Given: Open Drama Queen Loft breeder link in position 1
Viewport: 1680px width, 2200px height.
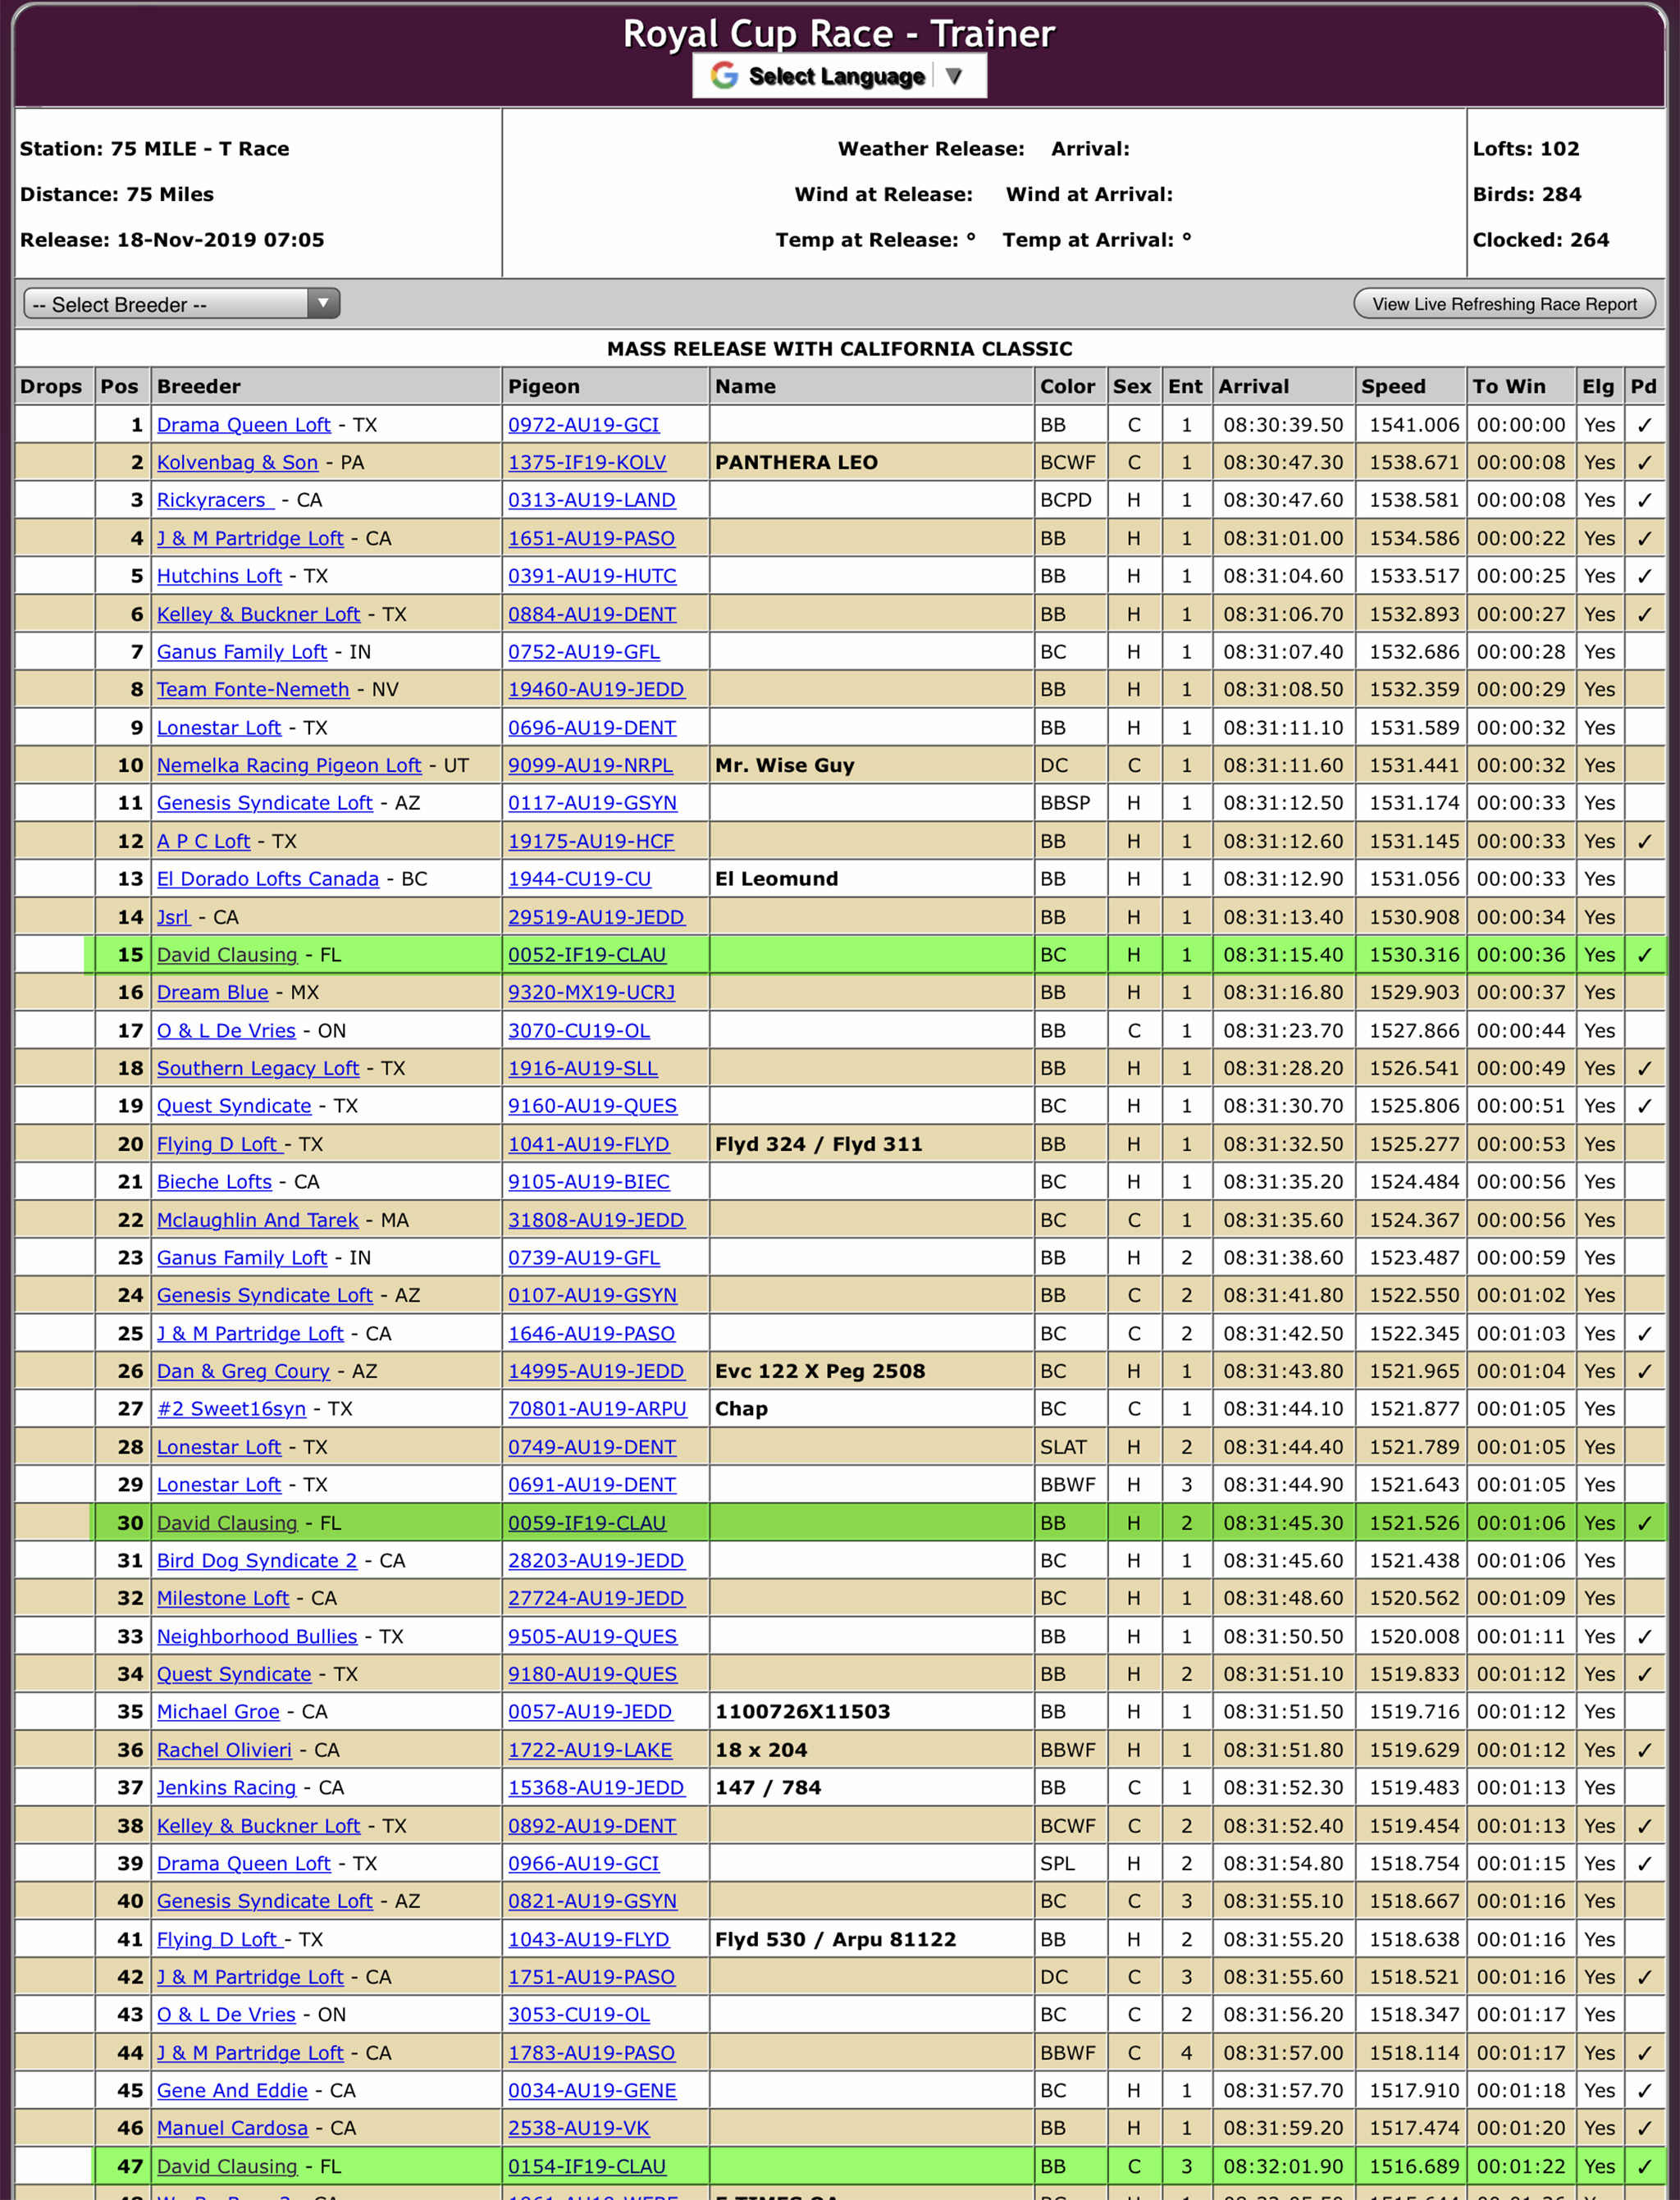Looking at the screenshot, I should tap(243, 425).
